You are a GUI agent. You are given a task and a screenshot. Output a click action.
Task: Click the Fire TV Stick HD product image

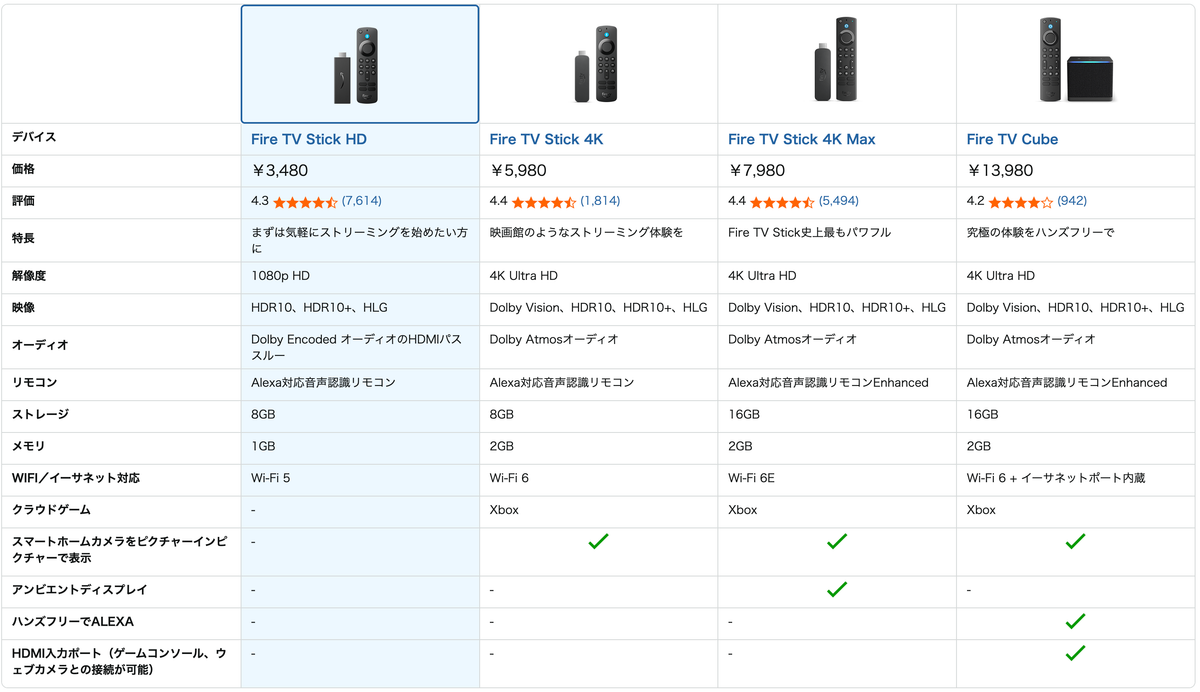(x=359, y=66)
